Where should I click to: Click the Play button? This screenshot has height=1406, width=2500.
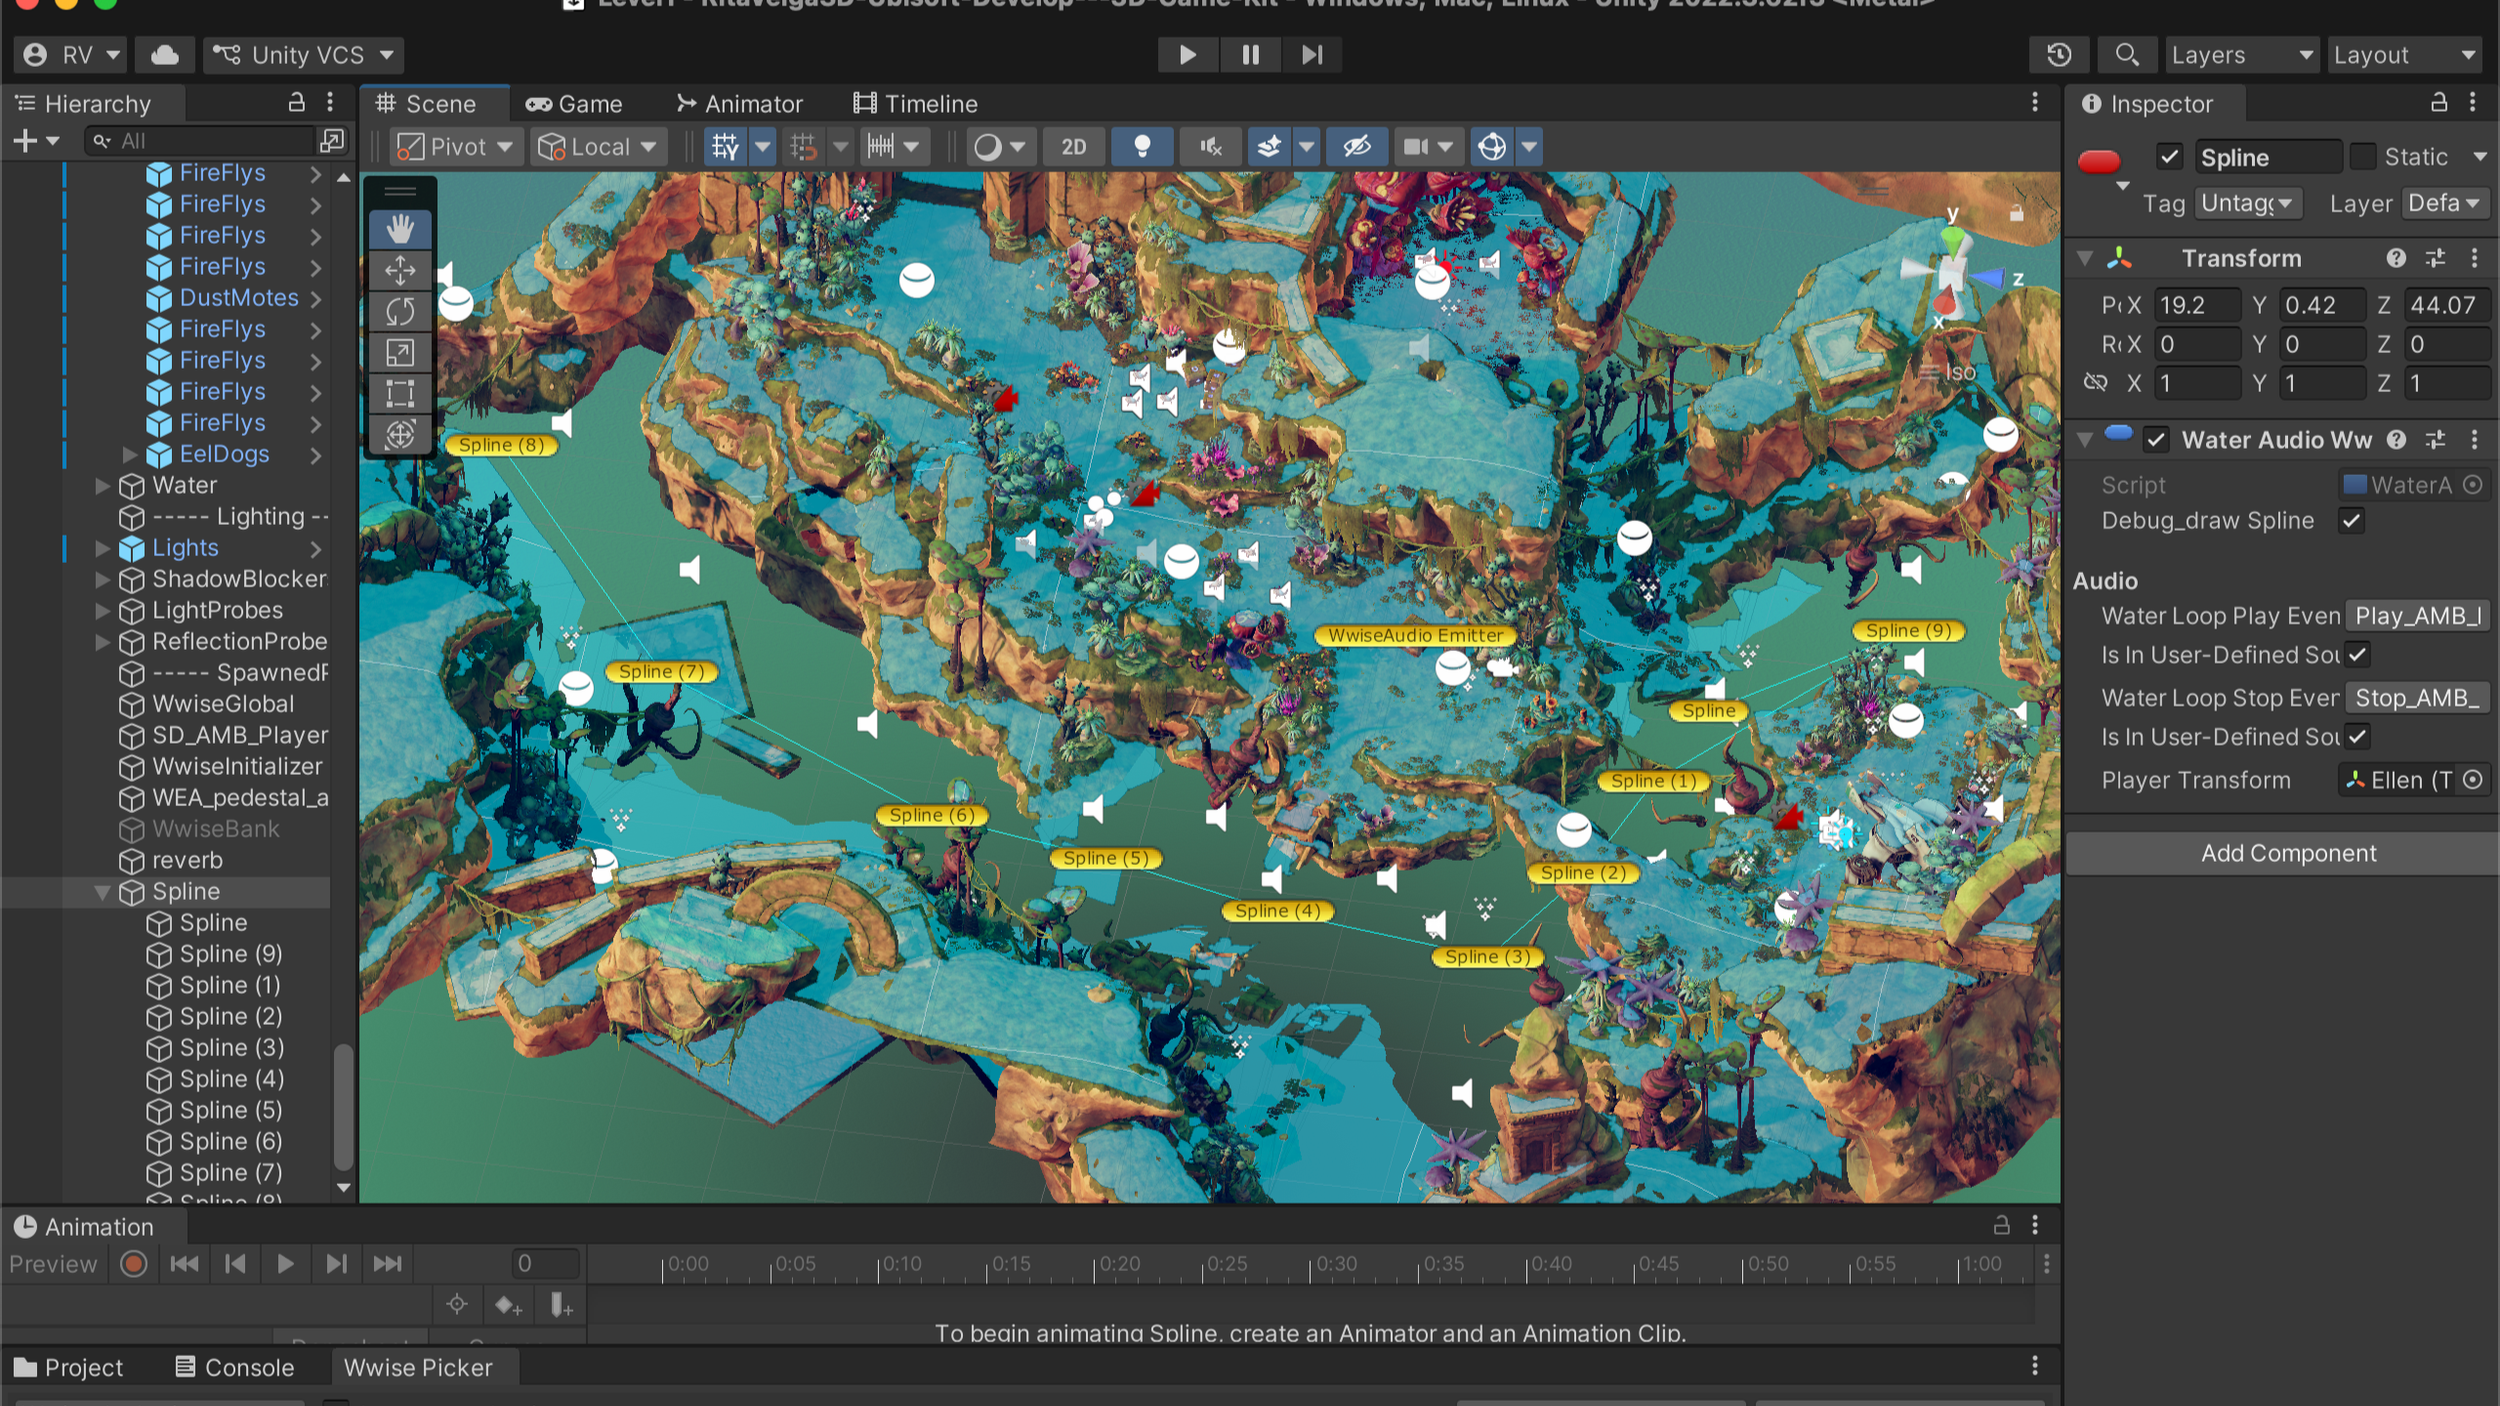coord(1187,55)
